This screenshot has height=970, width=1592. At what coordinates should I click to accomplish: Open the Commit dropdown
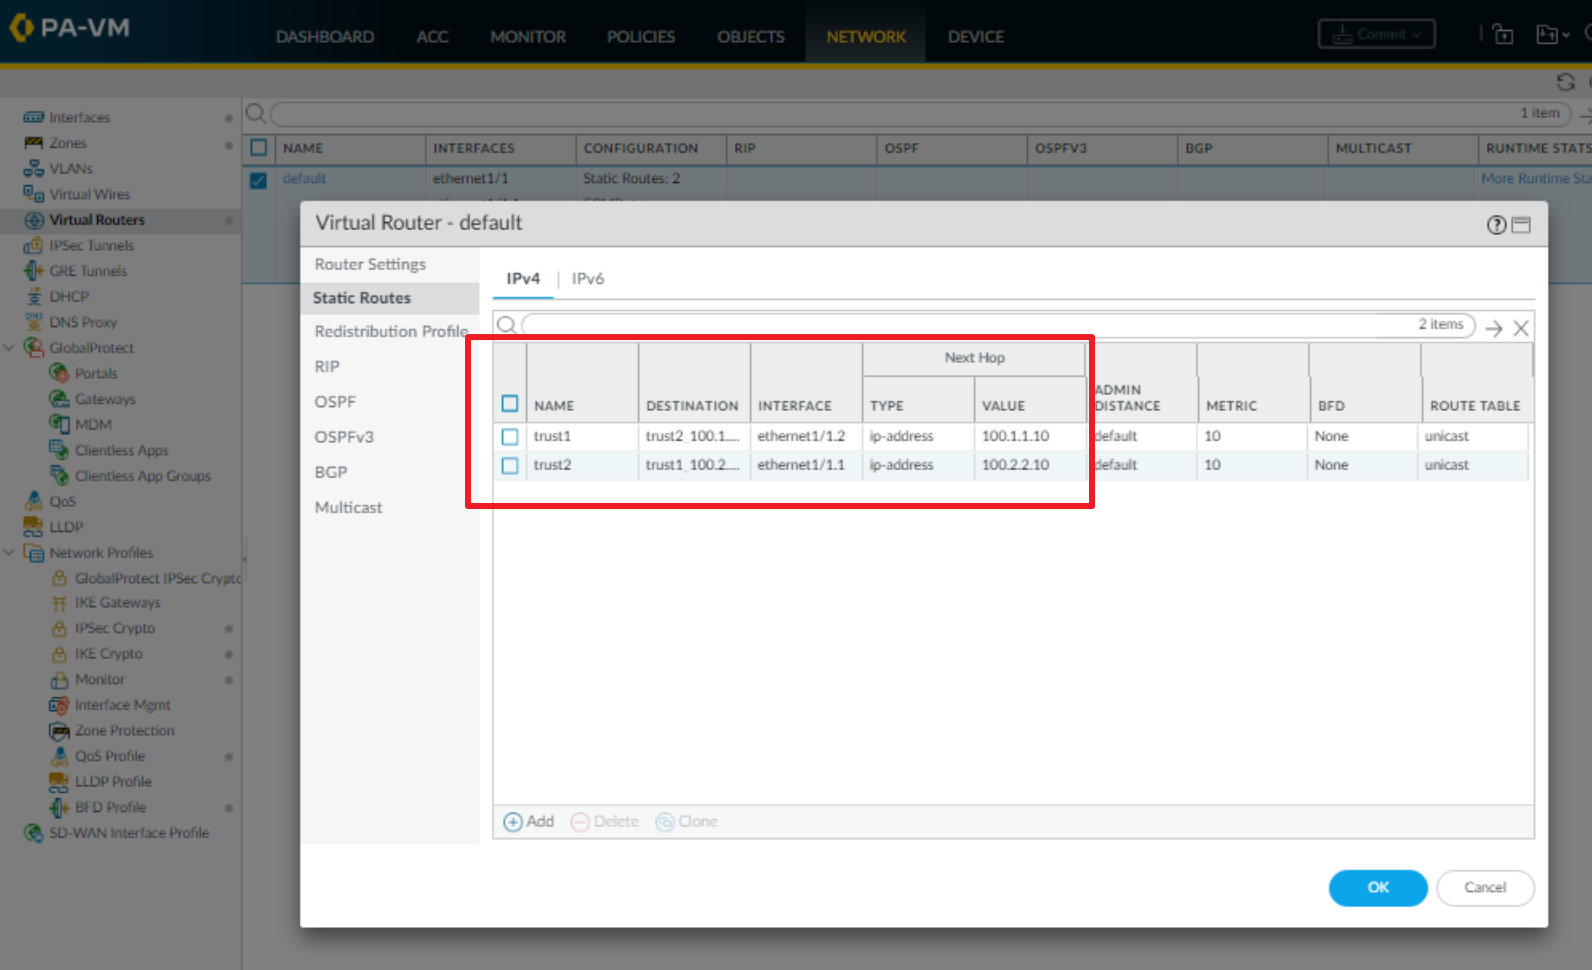pos(1377,34)
